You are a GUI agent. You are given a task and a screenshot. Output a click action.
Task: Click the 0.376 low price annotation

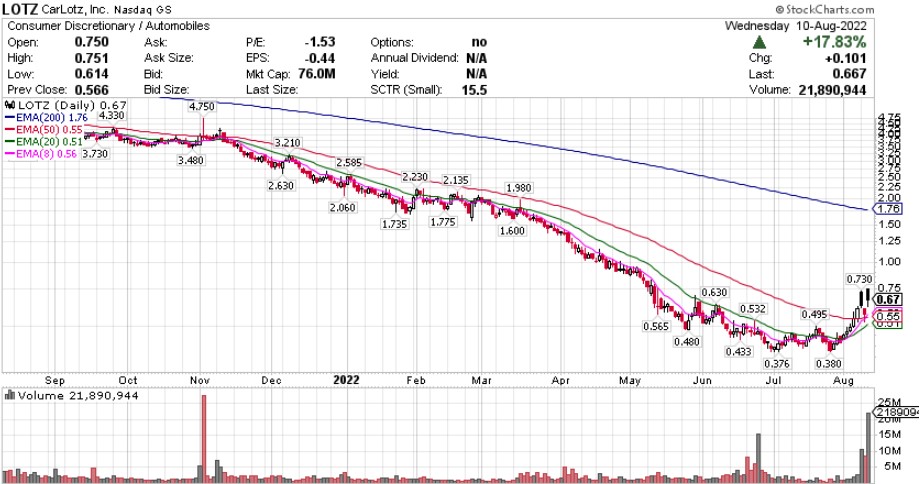777,363
